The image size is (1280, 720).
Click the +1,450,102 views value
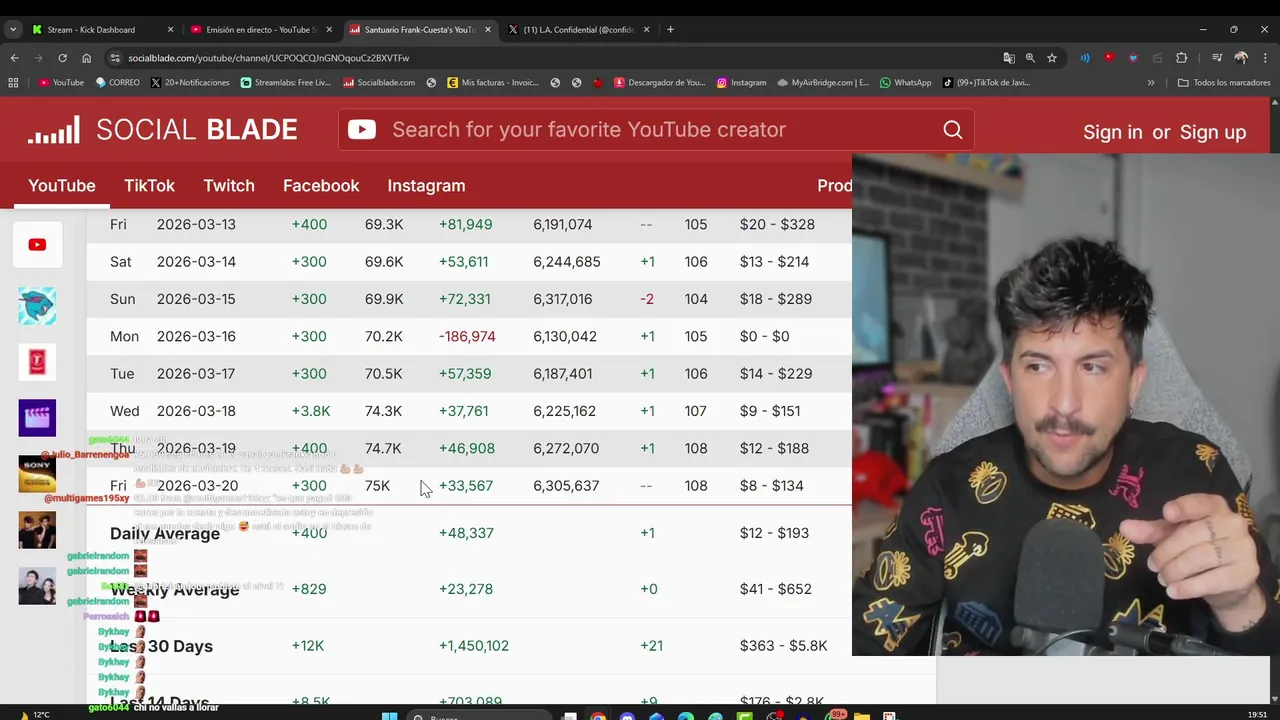tap(474, 646)
